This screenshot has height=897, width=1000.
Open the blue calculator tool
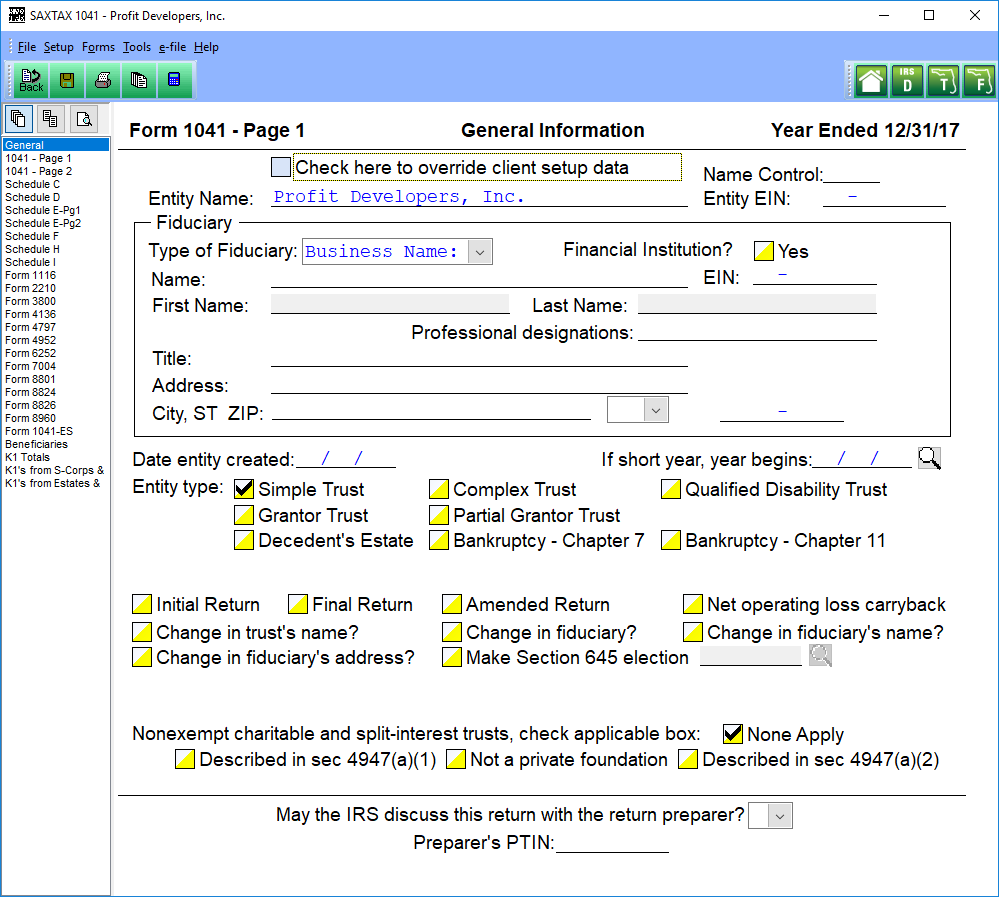tap(174, 80)
